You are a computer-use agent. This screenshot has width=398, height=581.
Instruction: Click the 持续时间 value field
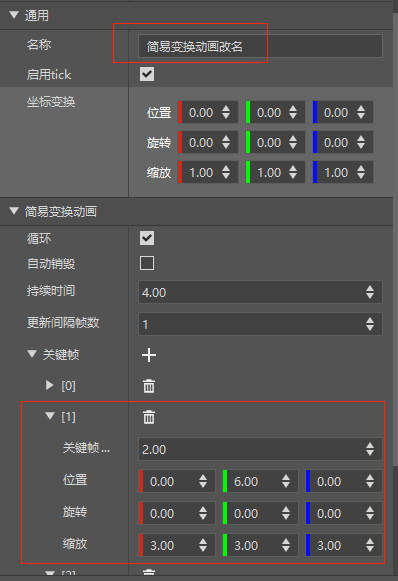[260, 292]
